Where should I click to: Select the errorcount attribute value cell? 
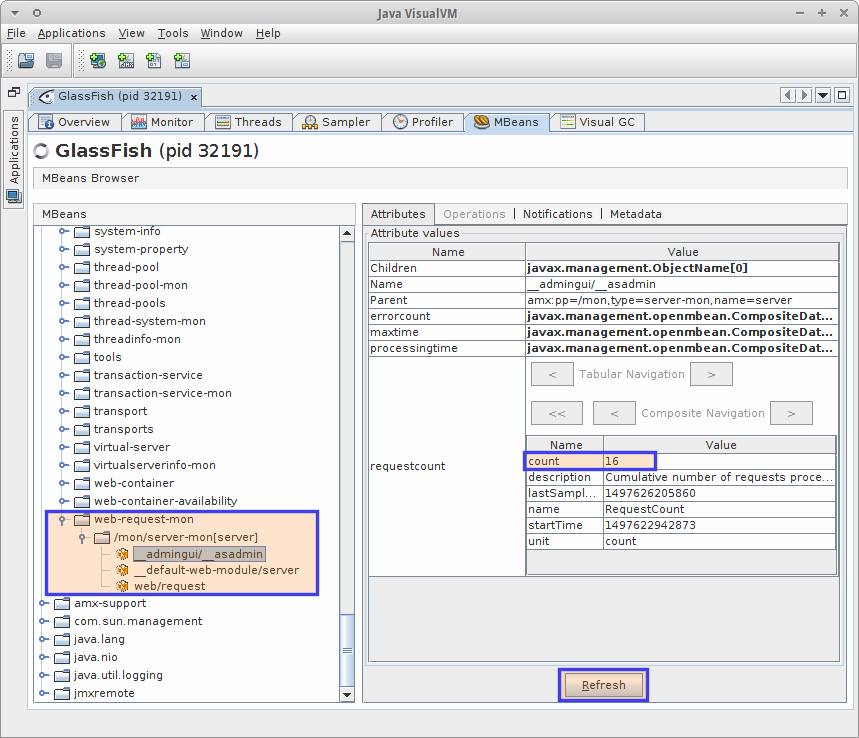coord(682,316)
